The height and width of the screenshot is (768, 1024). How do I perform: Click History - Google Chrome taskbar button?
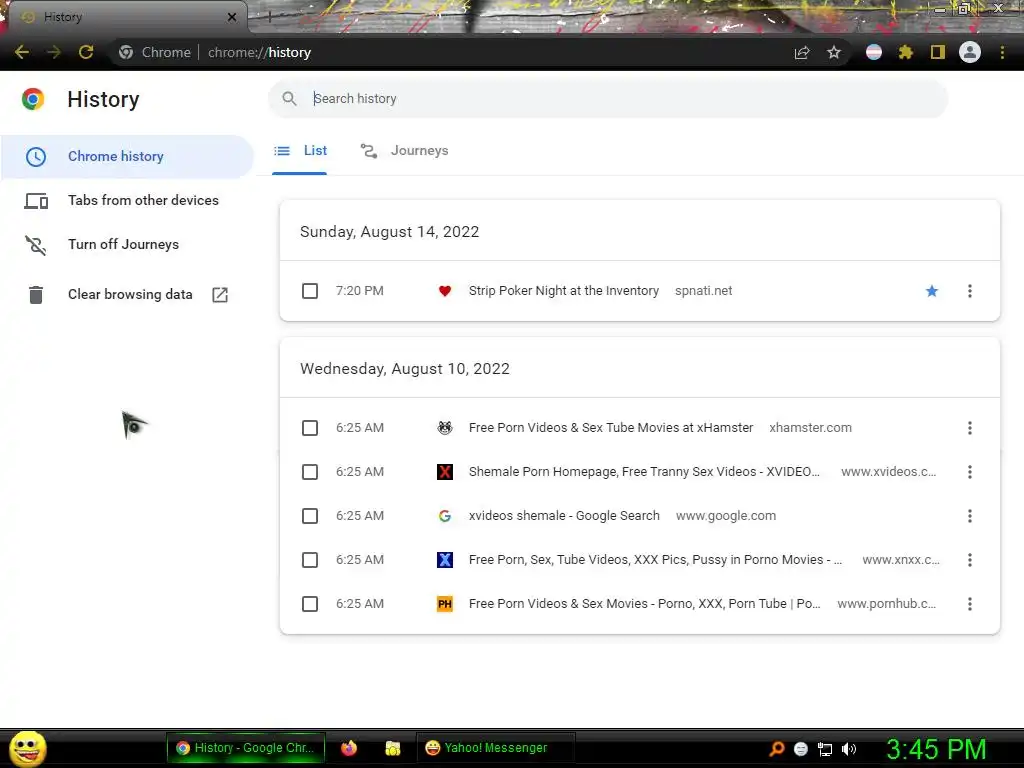246,748
